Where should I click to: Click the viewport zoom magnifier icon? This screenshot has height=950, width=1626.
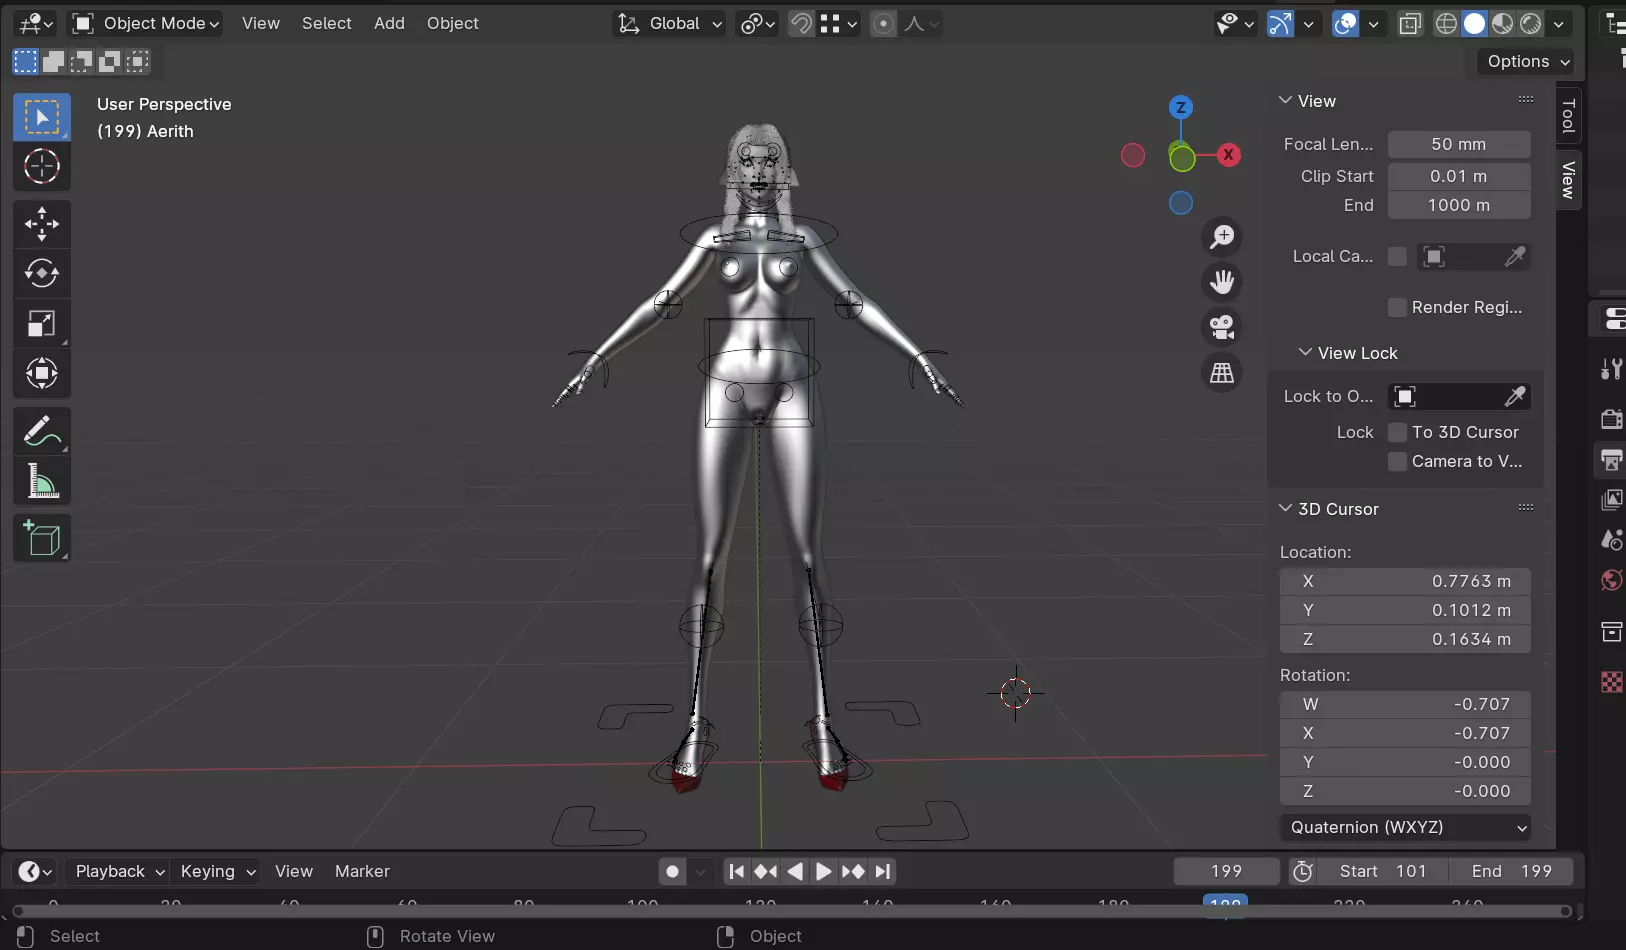coord(1222,237)
